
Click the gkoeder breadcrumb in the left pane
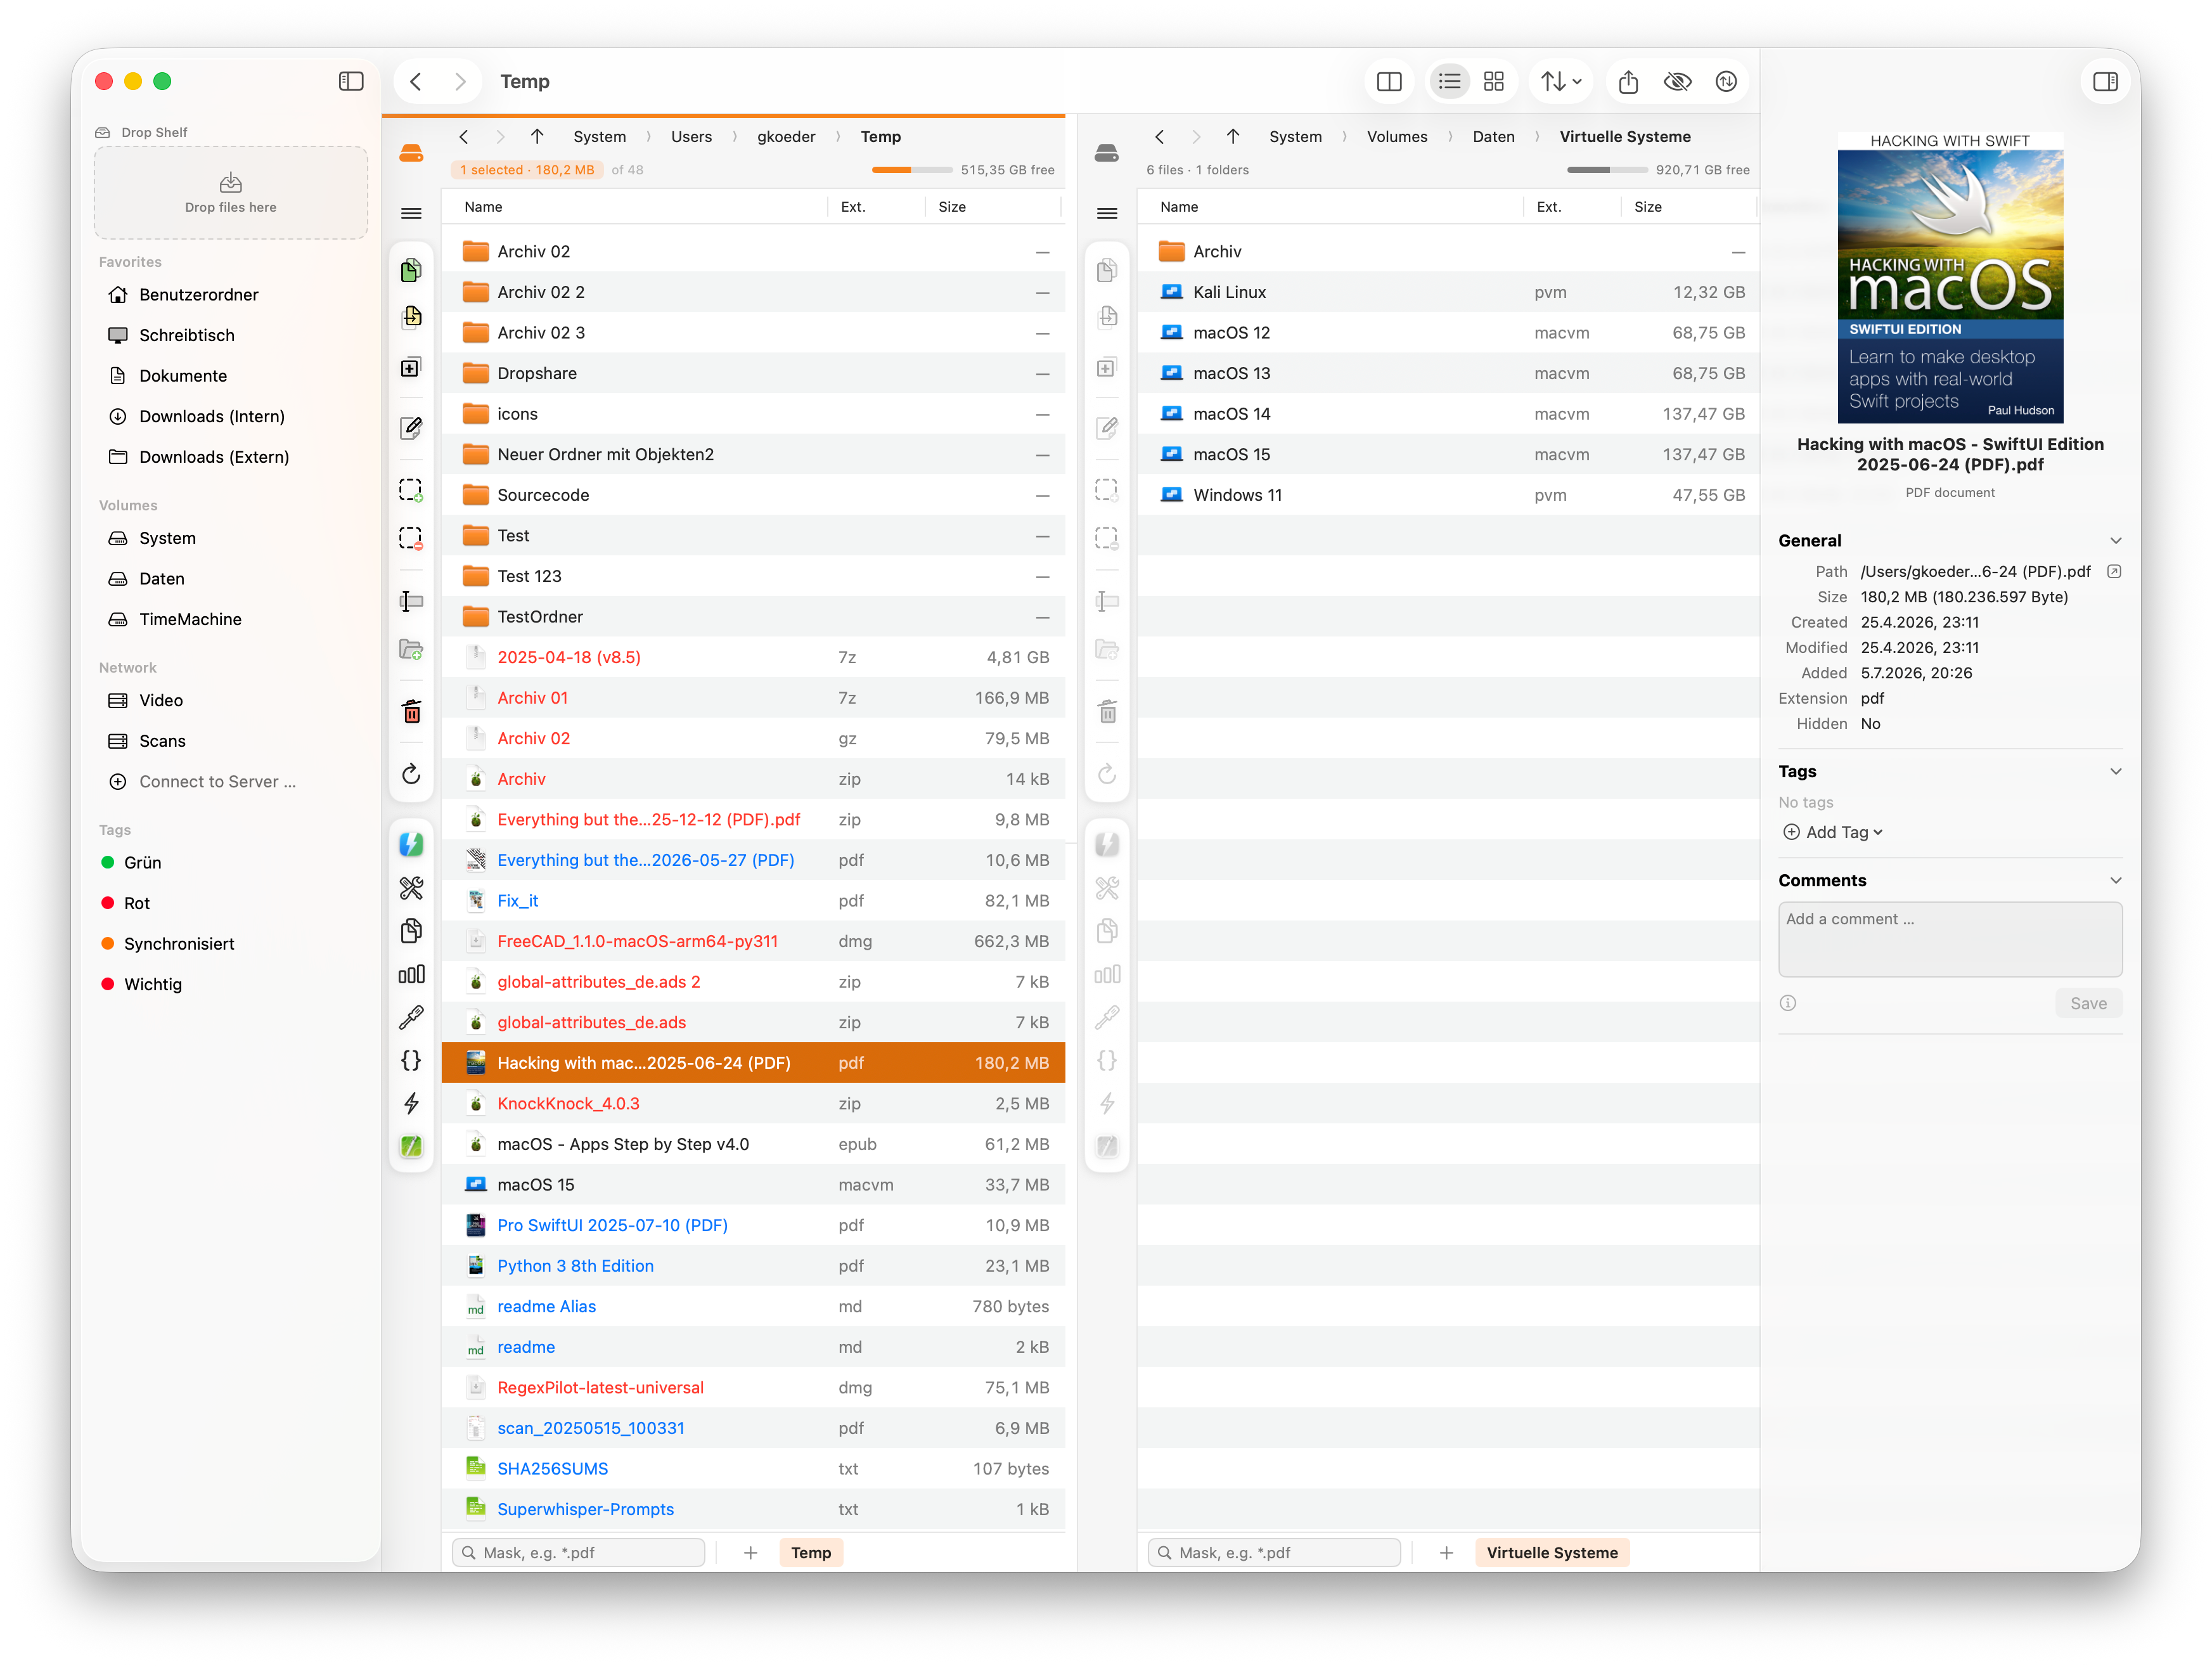(x=786, y=137)
